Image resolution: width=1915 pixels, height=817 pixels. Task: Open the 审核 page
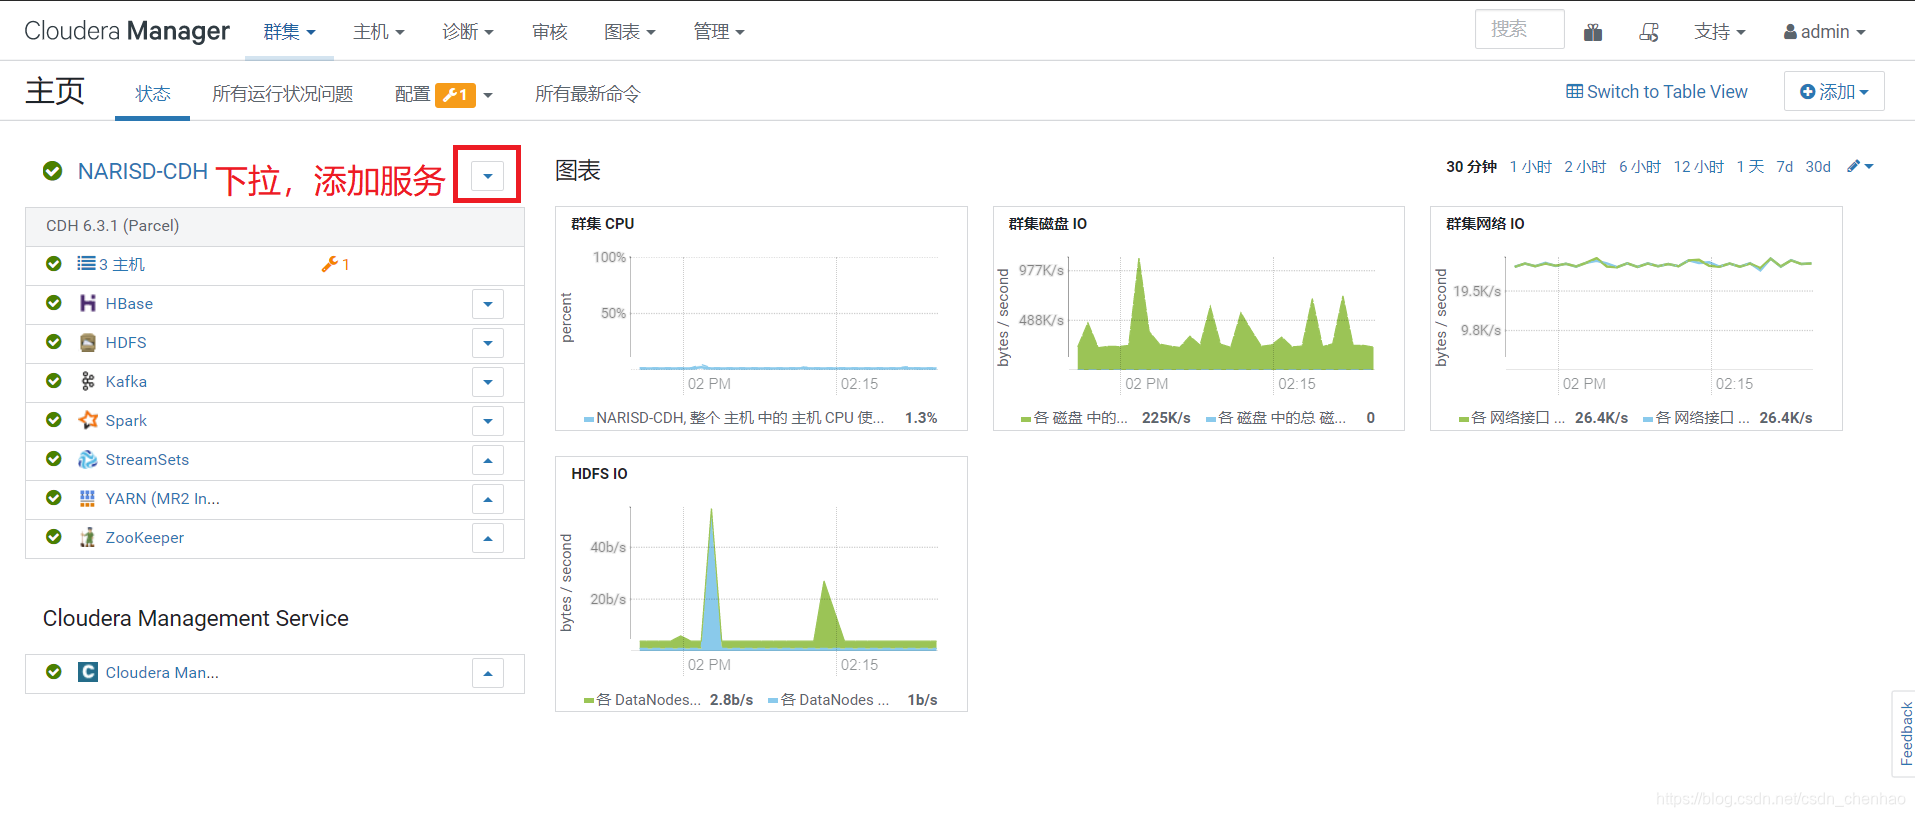point(550,32)
